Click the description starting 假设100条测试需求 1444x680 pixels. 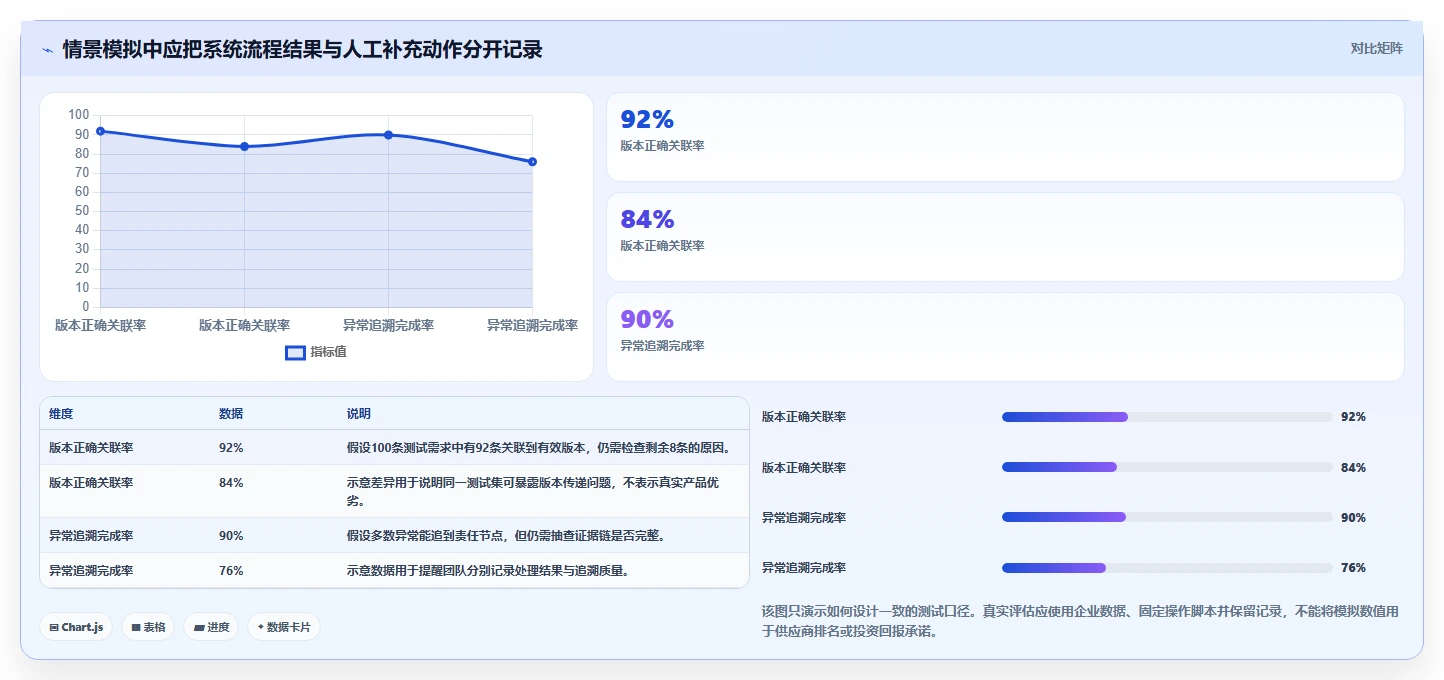539,447
